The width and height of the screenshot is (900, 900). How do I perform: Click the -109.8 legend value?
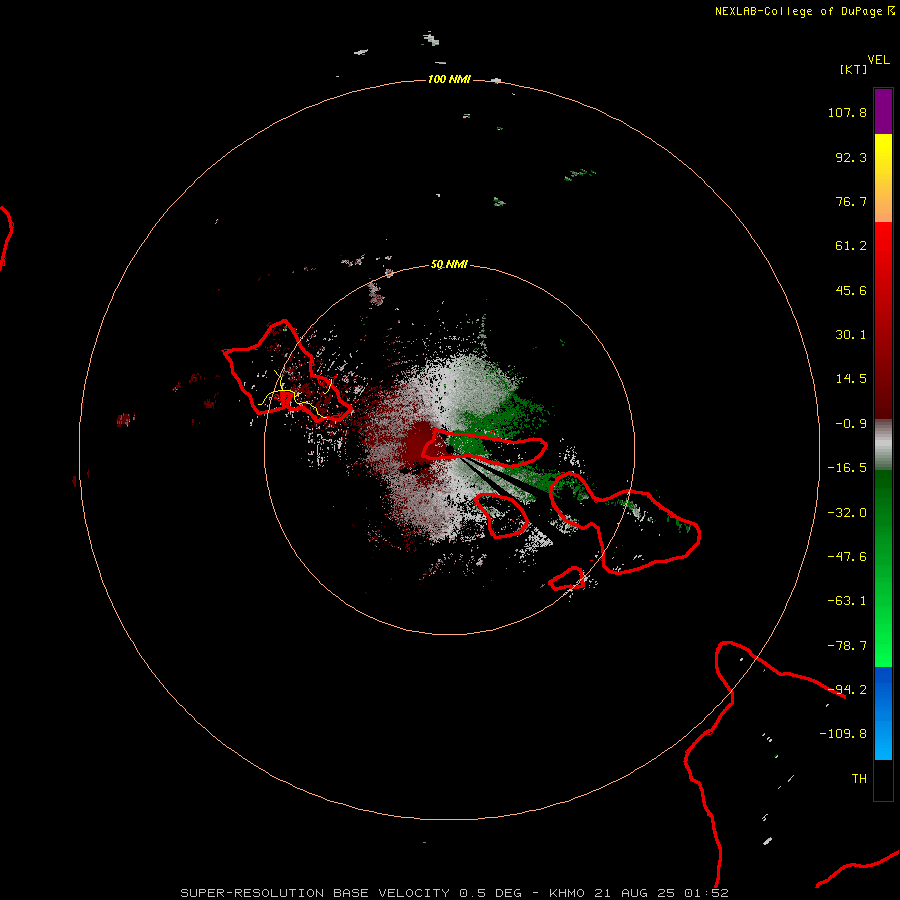tap(843, 734)
